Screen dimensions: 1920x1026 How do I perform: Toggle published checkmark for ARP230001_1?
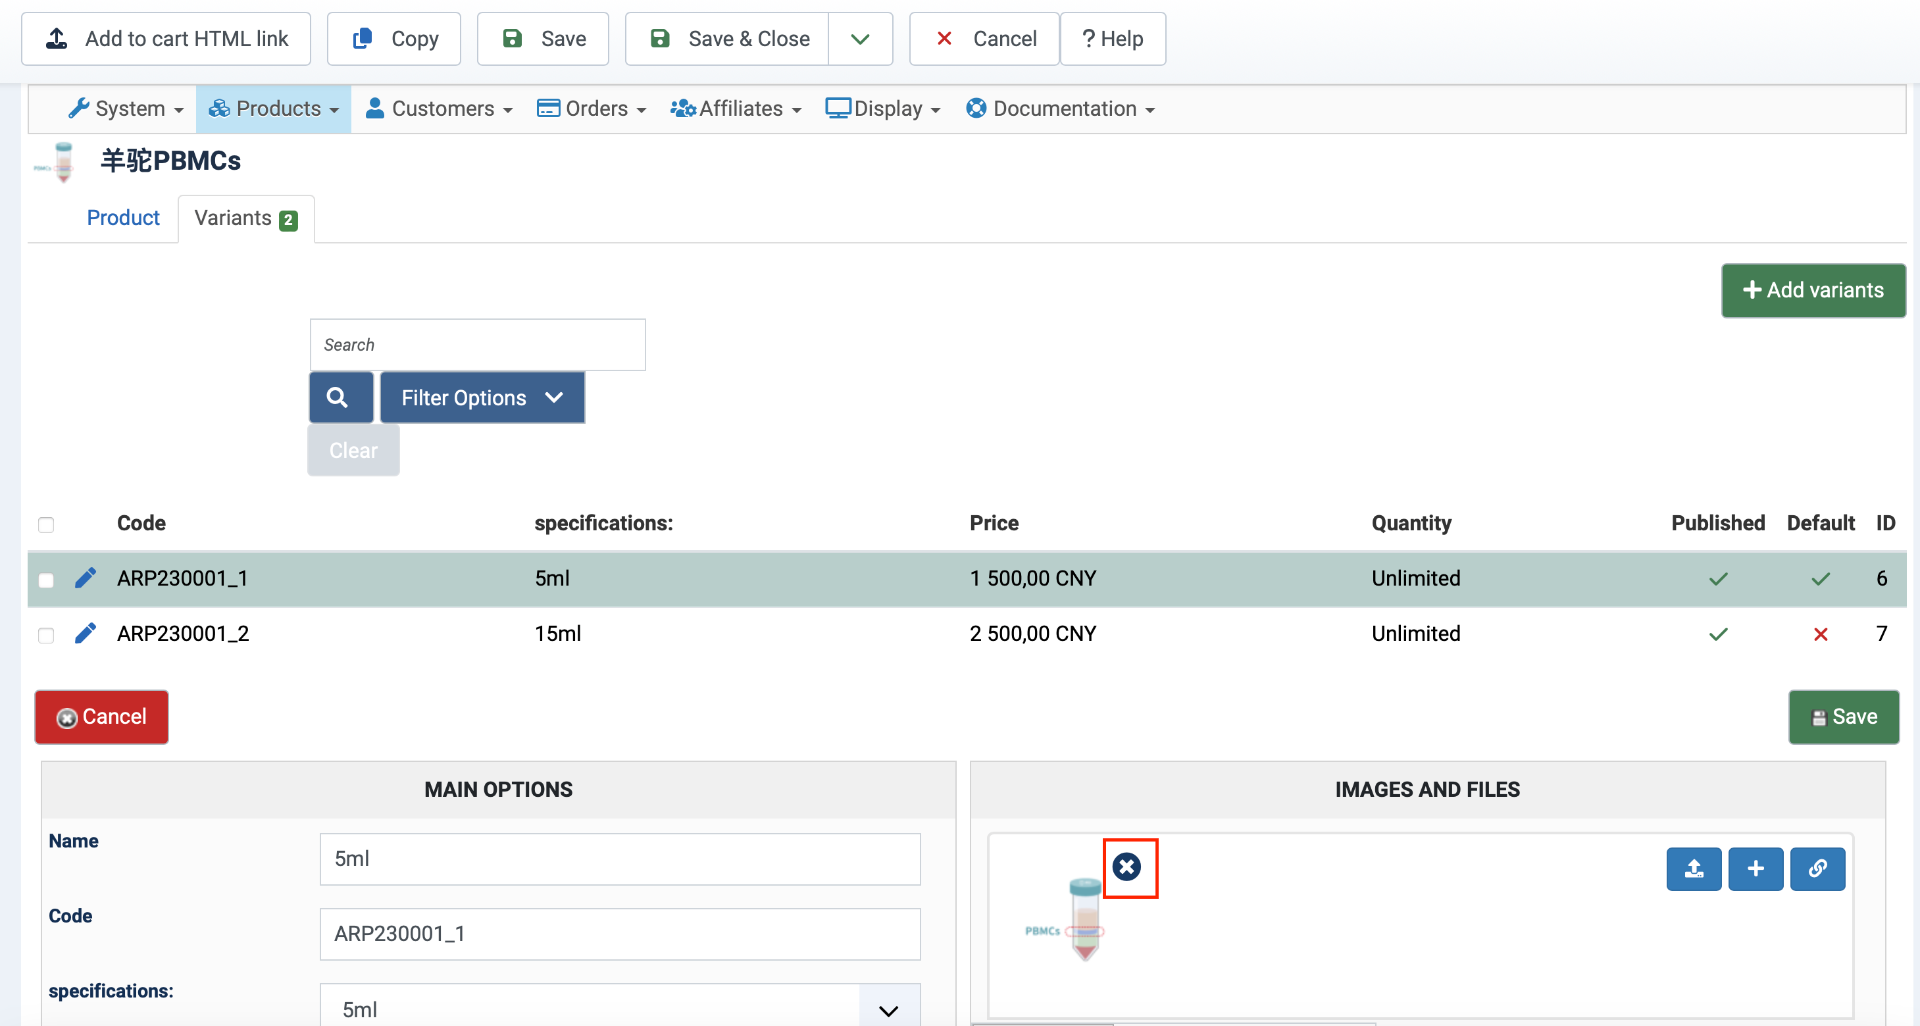pos(1718,579)
